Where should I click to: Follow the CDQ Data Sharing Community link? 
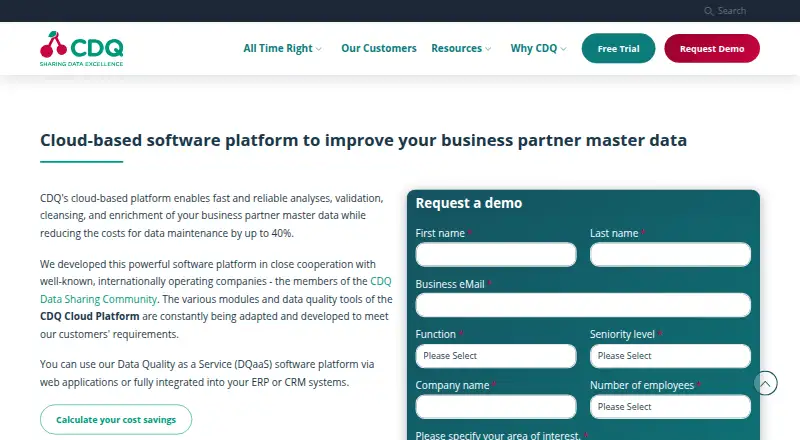pos(98,299)
